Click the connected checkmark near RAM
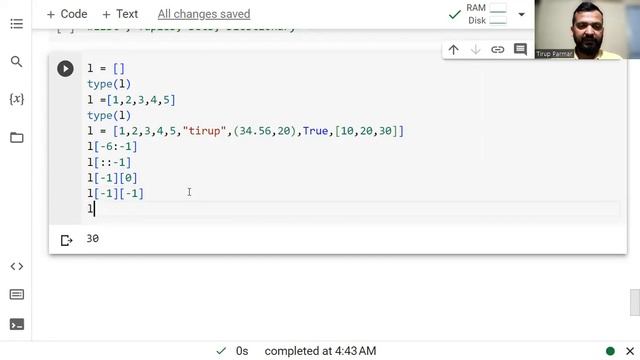 click(x=454, y=15)
